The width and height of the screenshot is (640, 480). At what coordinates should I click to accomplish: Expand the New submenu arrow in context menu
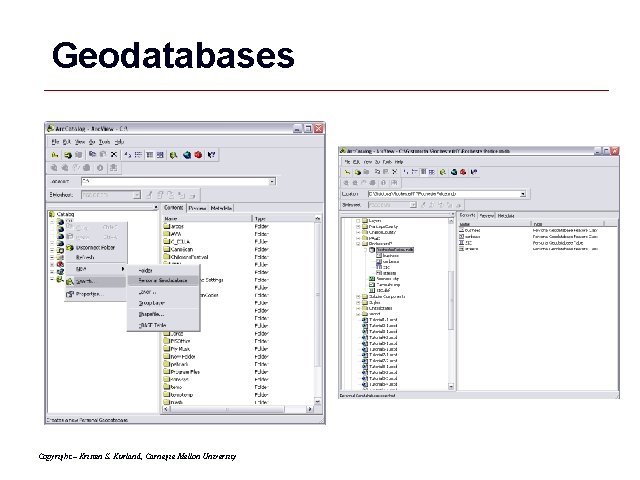[x=122, y=269]
